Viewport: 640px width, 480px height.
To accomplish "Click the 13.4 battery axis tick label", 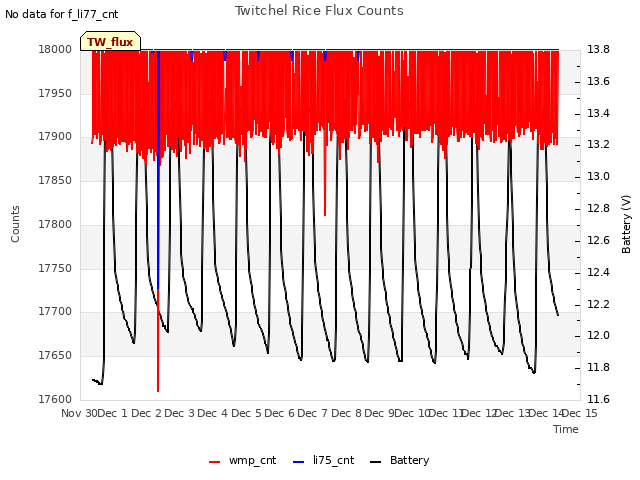I will coord(598,113).
